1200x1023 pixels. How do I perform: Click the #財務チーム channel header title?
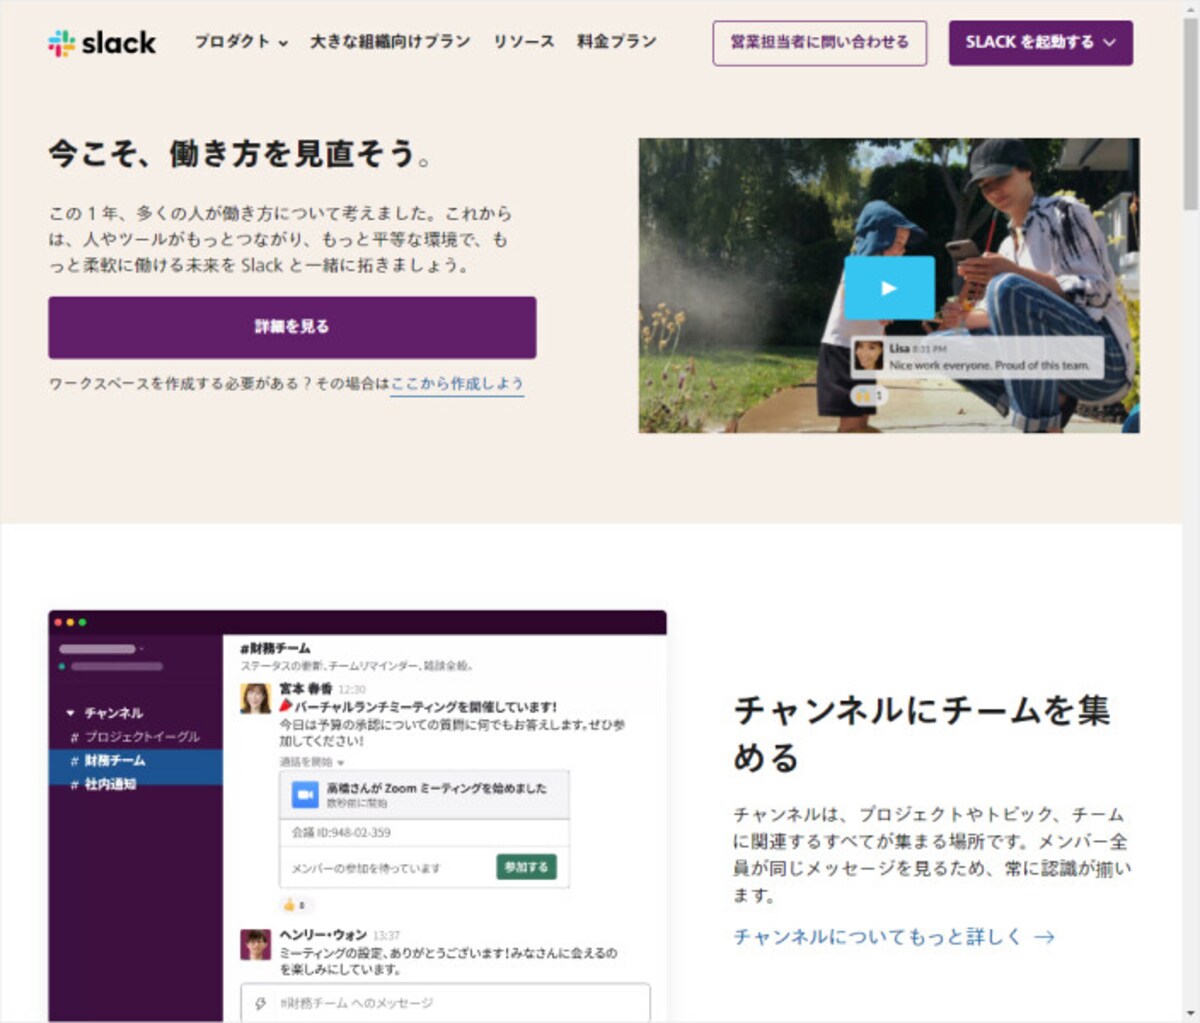coord(275,648)
